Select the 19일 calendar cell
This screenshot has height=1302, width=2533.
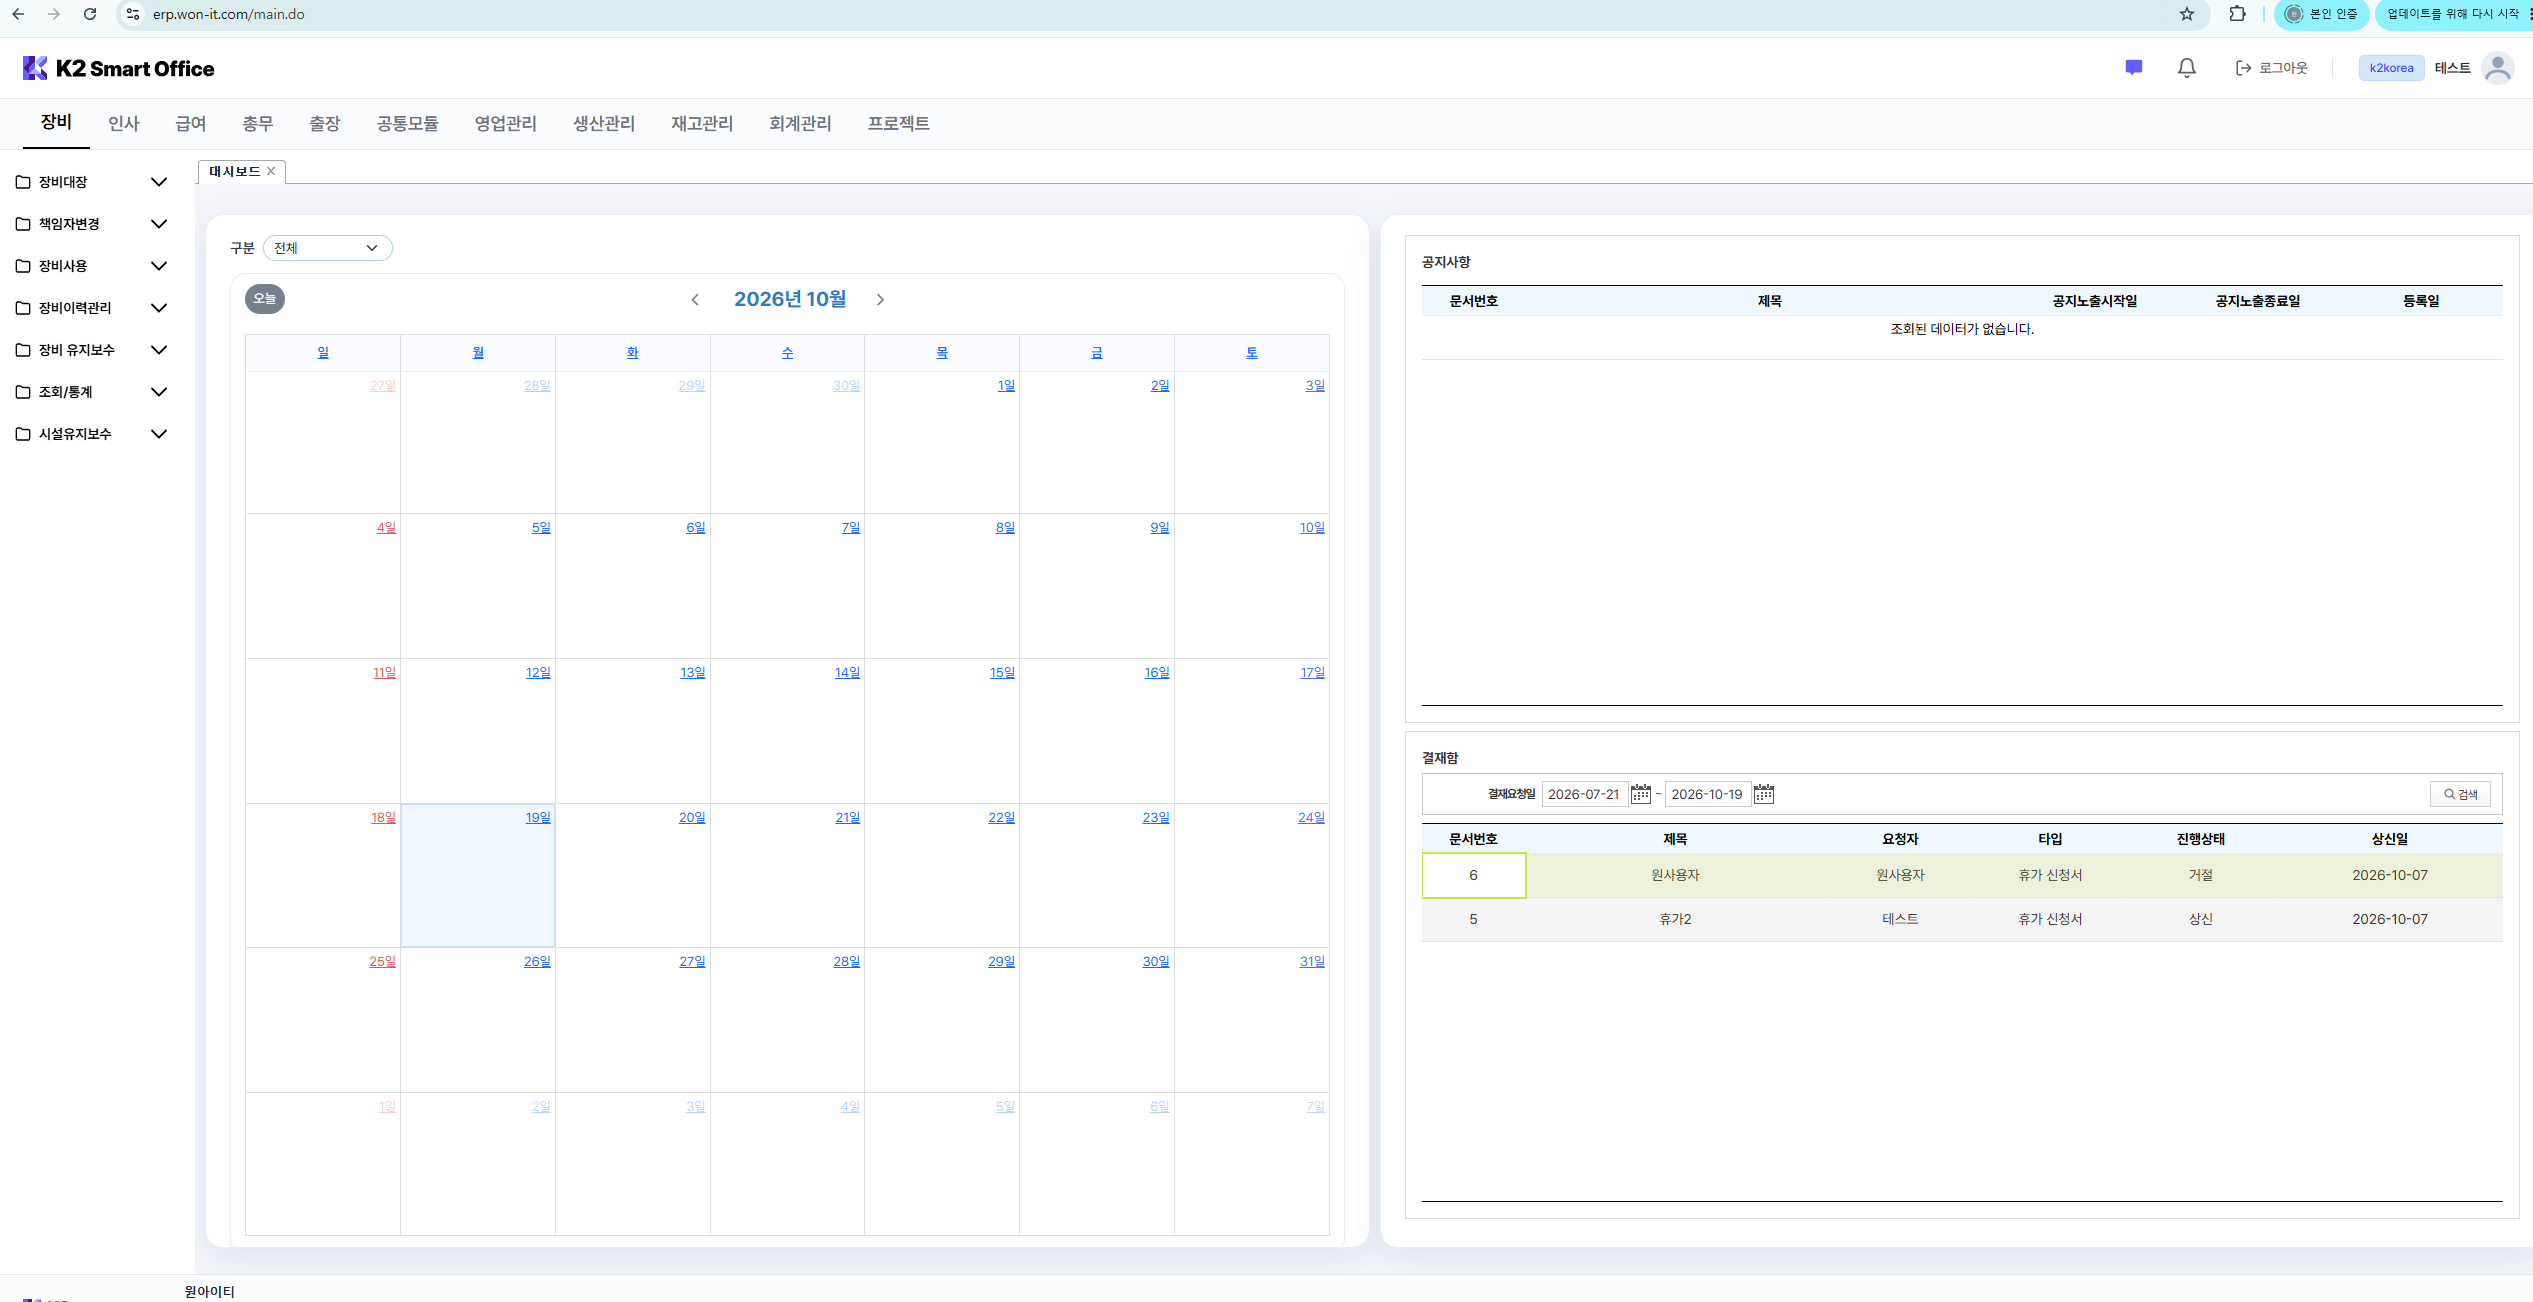point(477,875)
